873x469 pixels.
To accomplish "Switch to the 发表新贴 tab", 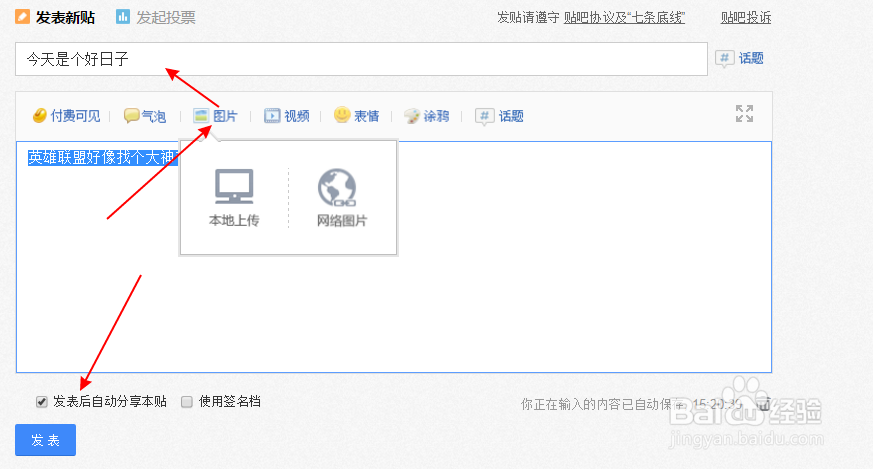I will pos(55,17).
